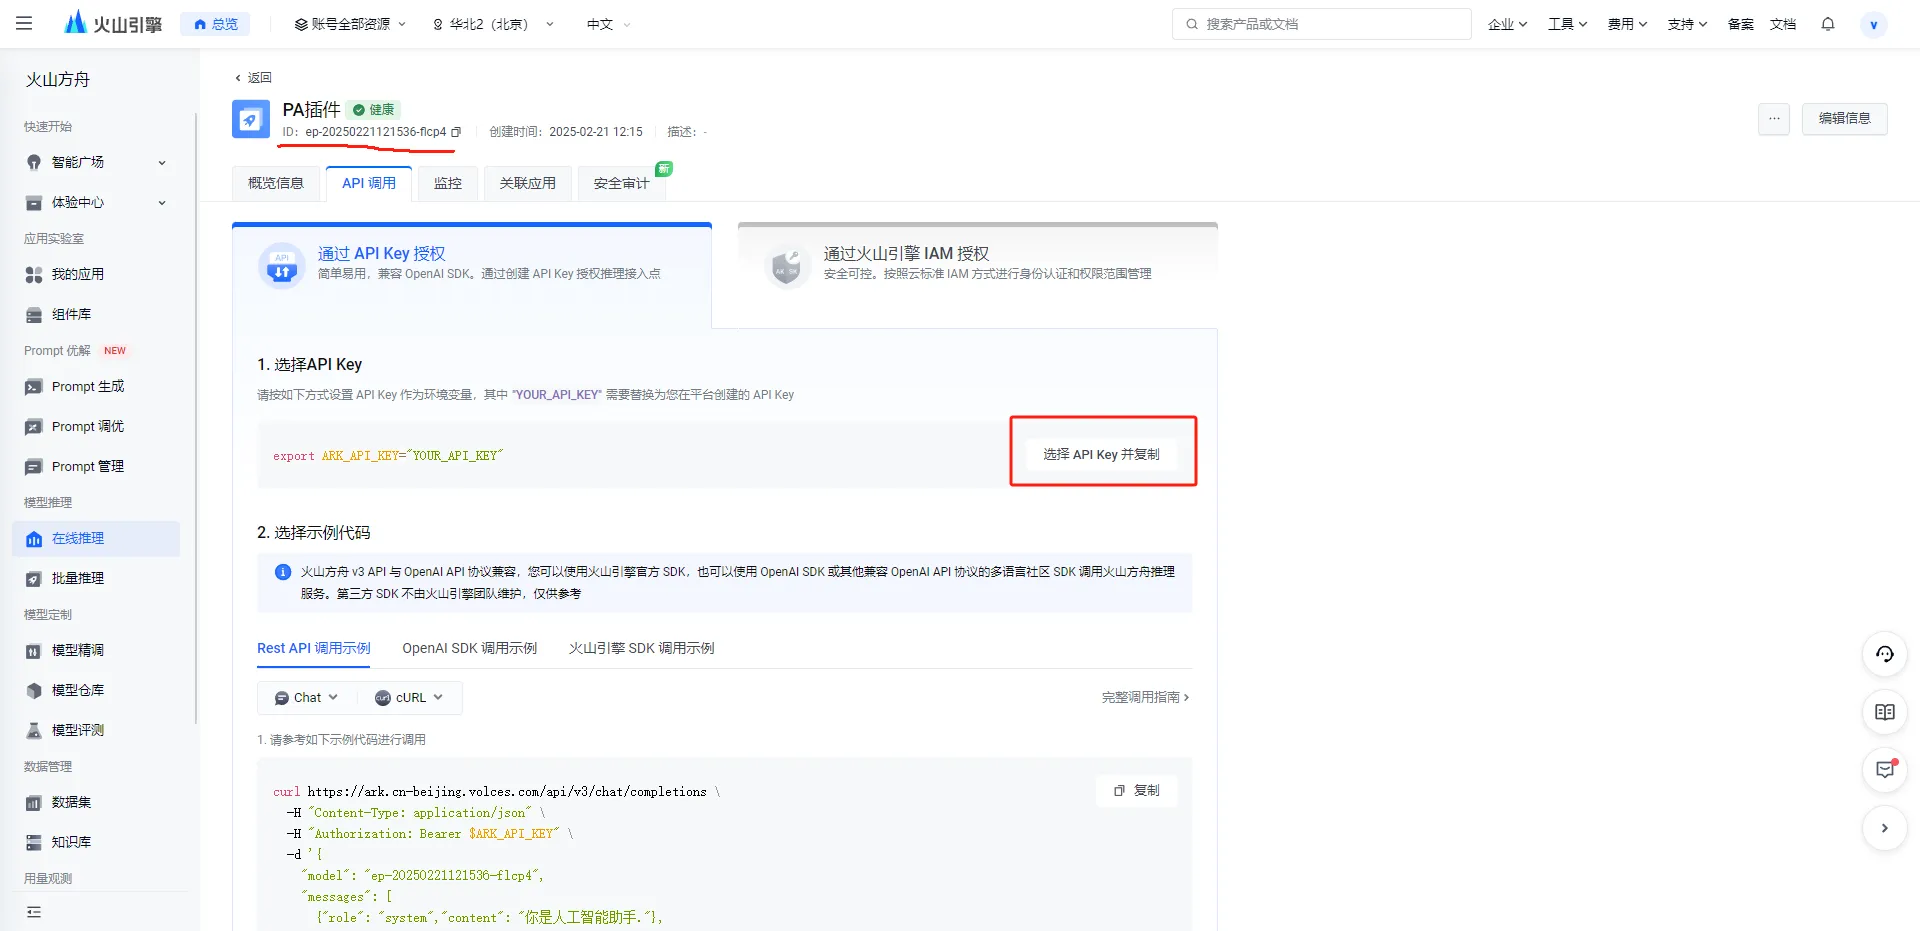
Task: Click the customer support headset icon
Action: coord(1884,654)
